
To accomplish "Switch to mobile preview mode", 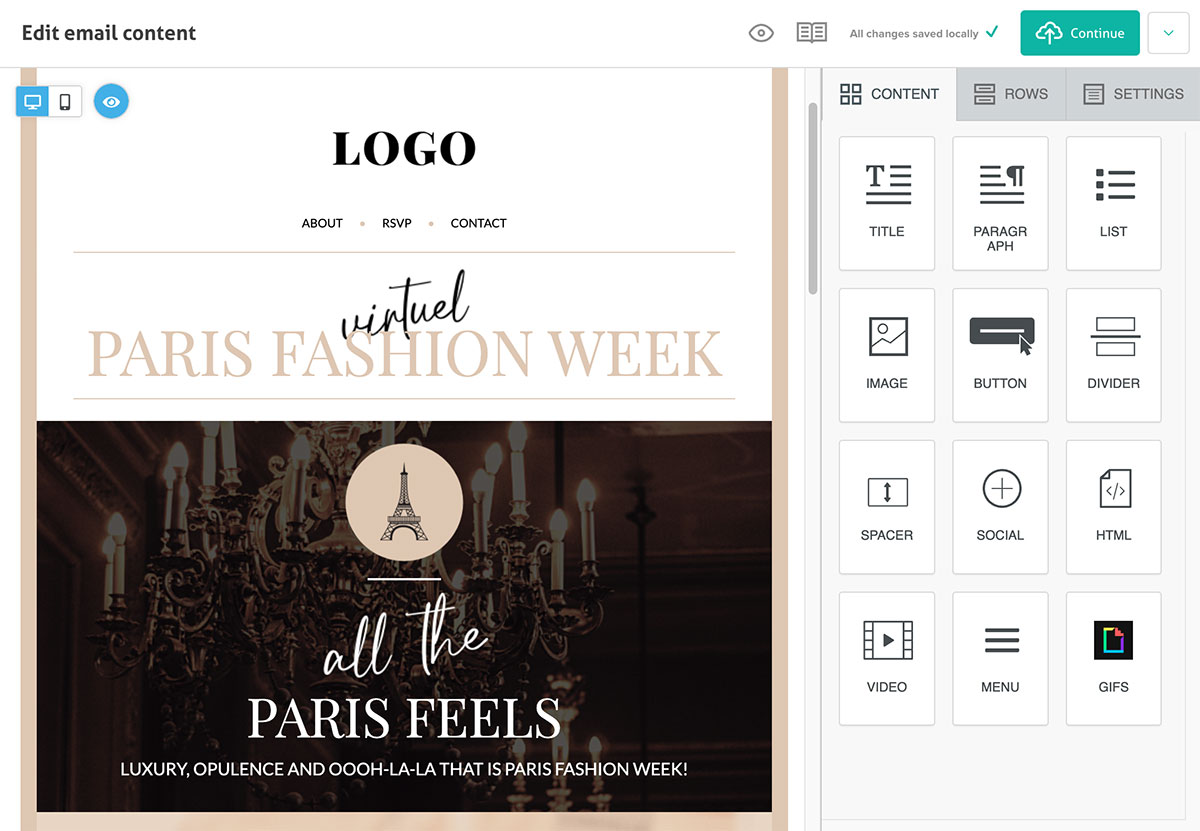I will pos(65,102).
